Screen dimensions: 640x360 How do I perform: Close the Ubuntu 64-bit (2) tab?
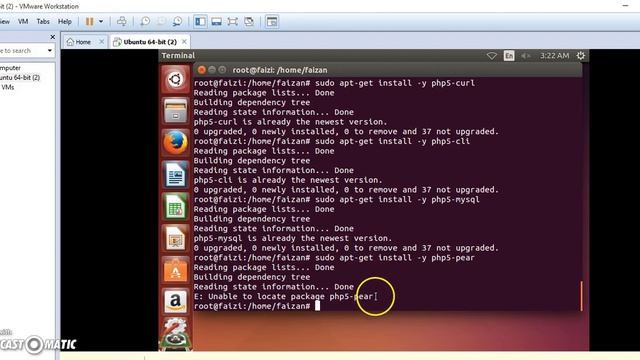click(x=184, y=42)
